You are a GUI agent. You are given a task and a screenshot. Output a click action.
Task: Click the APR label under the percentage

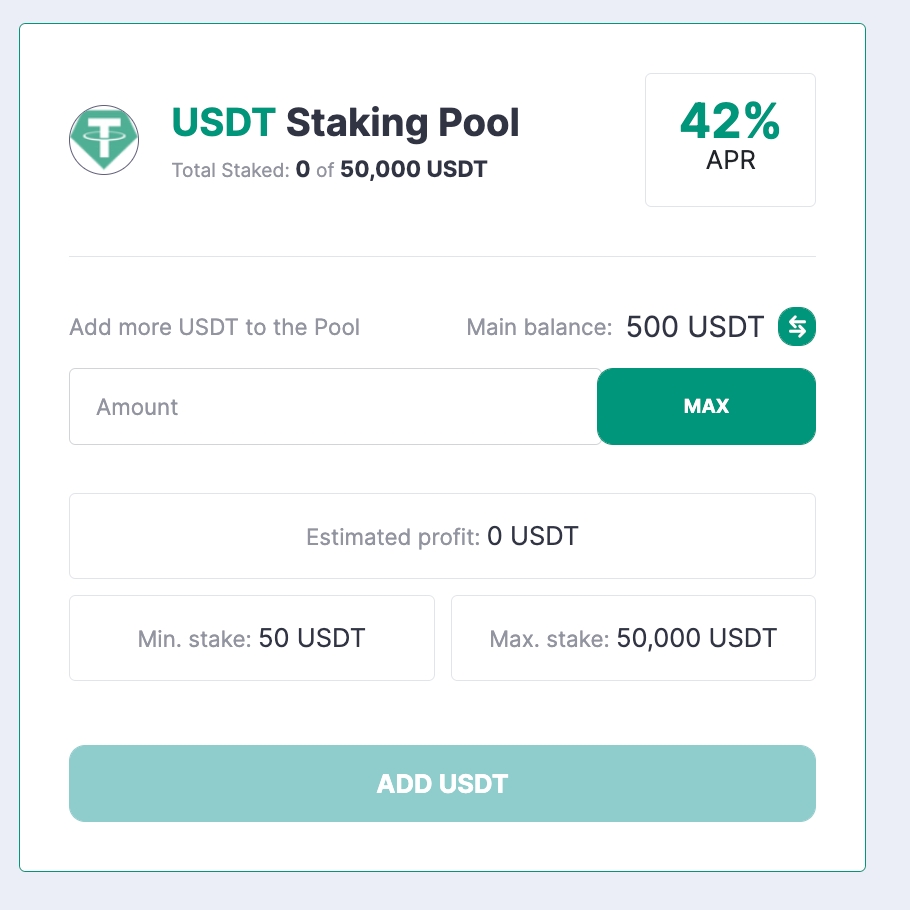click(x=730, y=160)
